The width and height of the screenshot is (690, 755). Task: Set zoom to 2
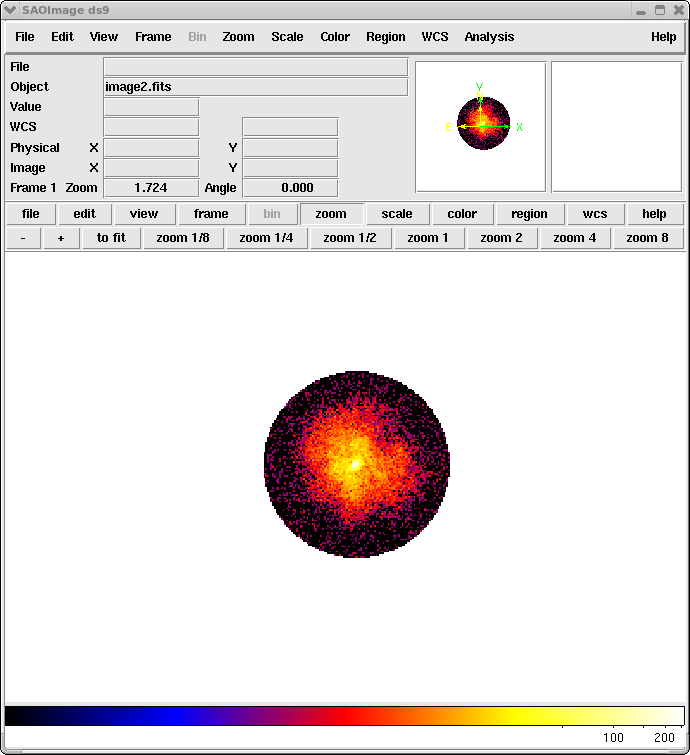501,238
